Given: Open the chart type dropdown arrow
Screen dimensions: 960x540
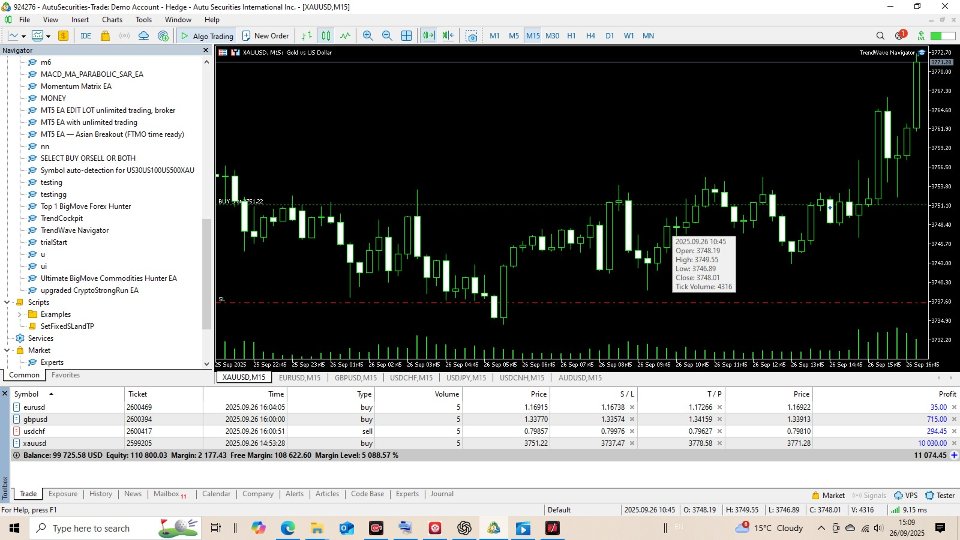Looking at the screenshot, I should tap(23, 36).
